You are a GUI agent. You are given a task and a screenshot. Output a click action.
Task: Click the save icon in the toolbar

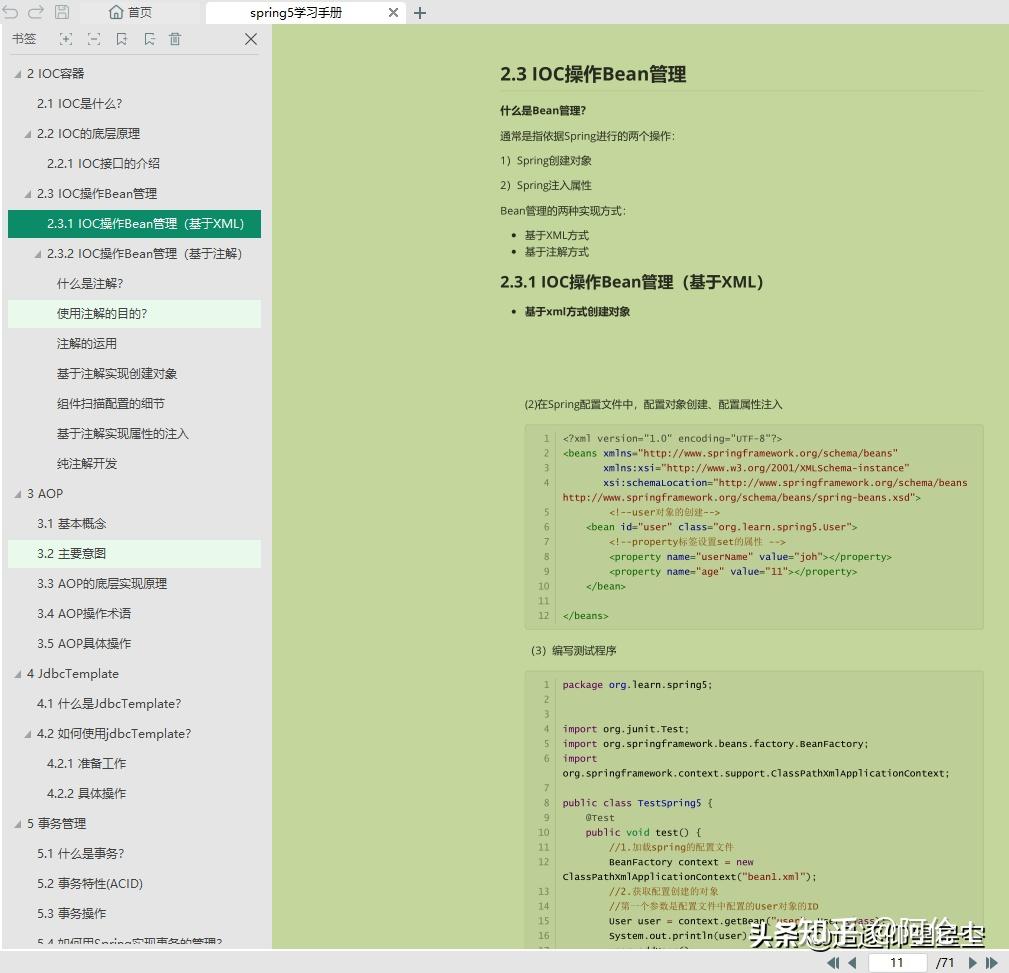(x=60, y=13)
